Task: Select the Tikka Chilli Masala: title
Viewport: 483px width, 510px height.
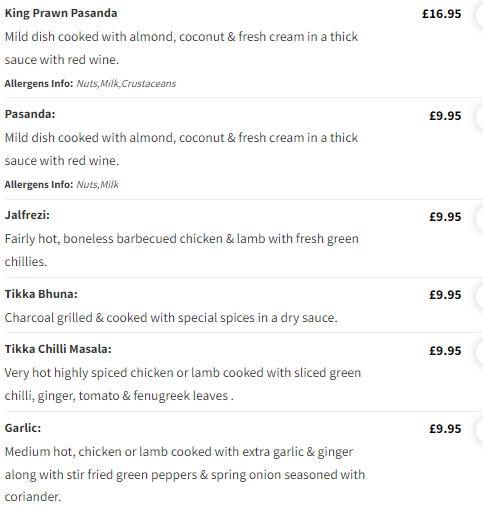Action: coord(58,349)
